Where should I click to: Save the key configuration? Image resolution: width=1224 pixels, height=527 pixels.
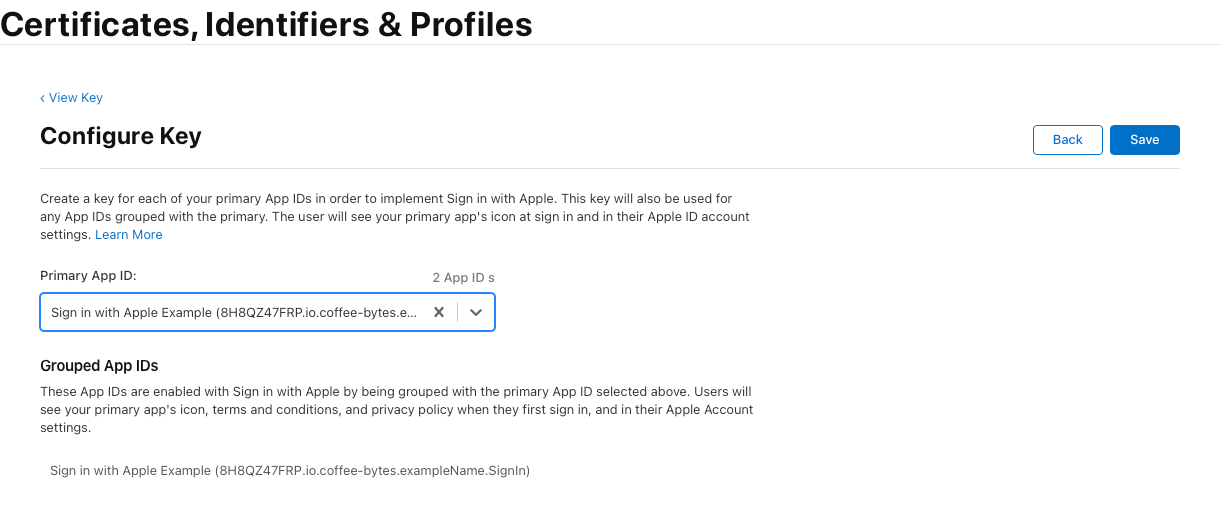(1144, 140)
